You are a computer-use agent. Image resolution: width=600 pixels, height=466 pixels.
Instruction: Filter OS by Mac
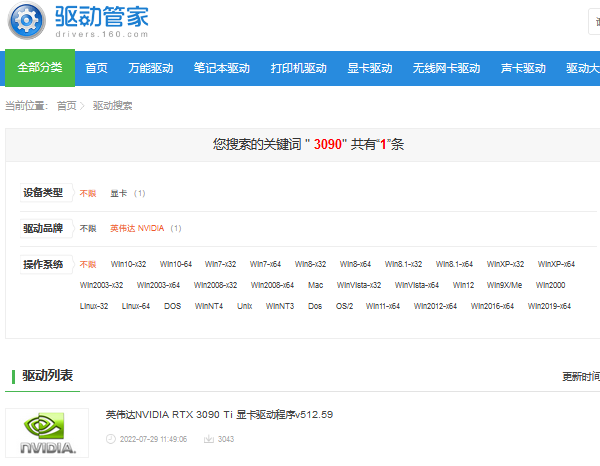tap(315, 285)
